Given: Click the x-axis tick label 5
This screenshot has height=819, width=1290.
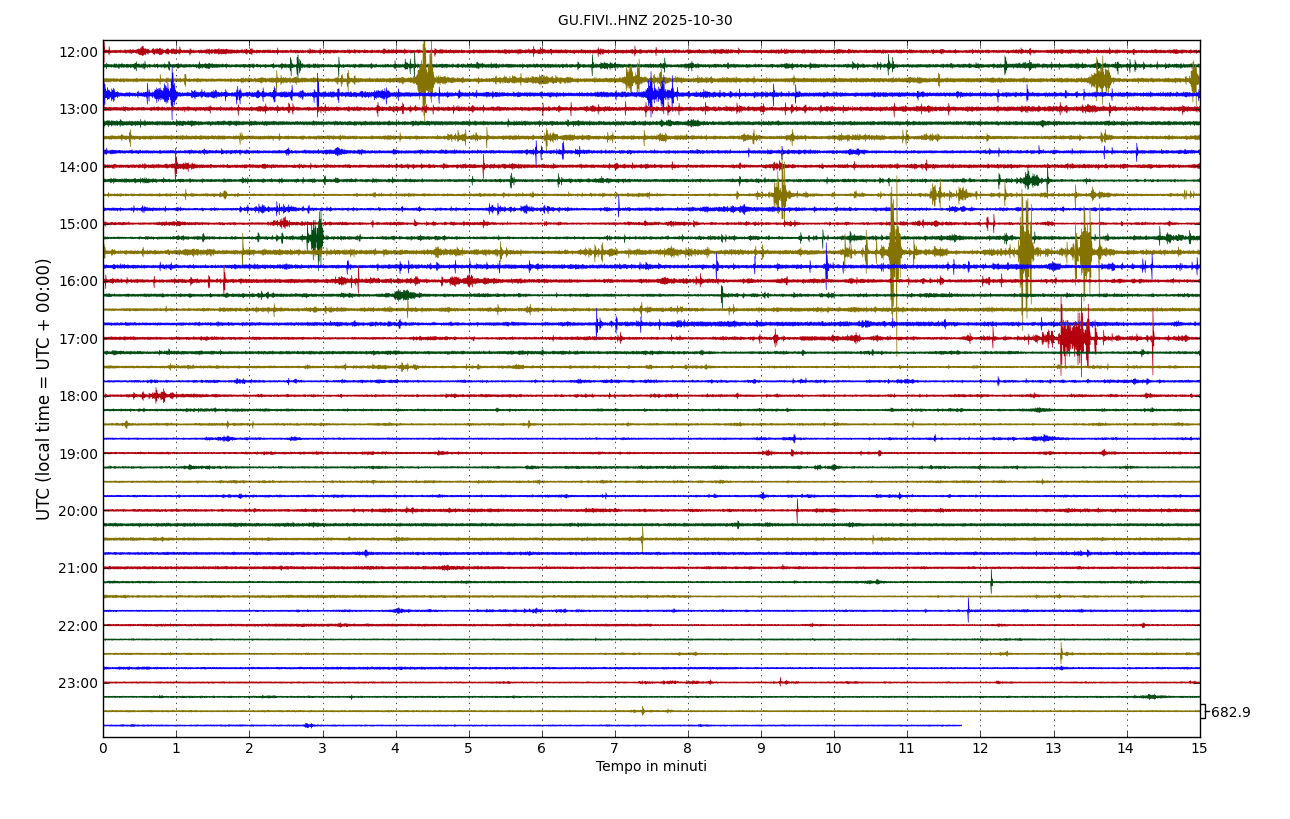Looking at the screenshot, I should click(468, 748).
